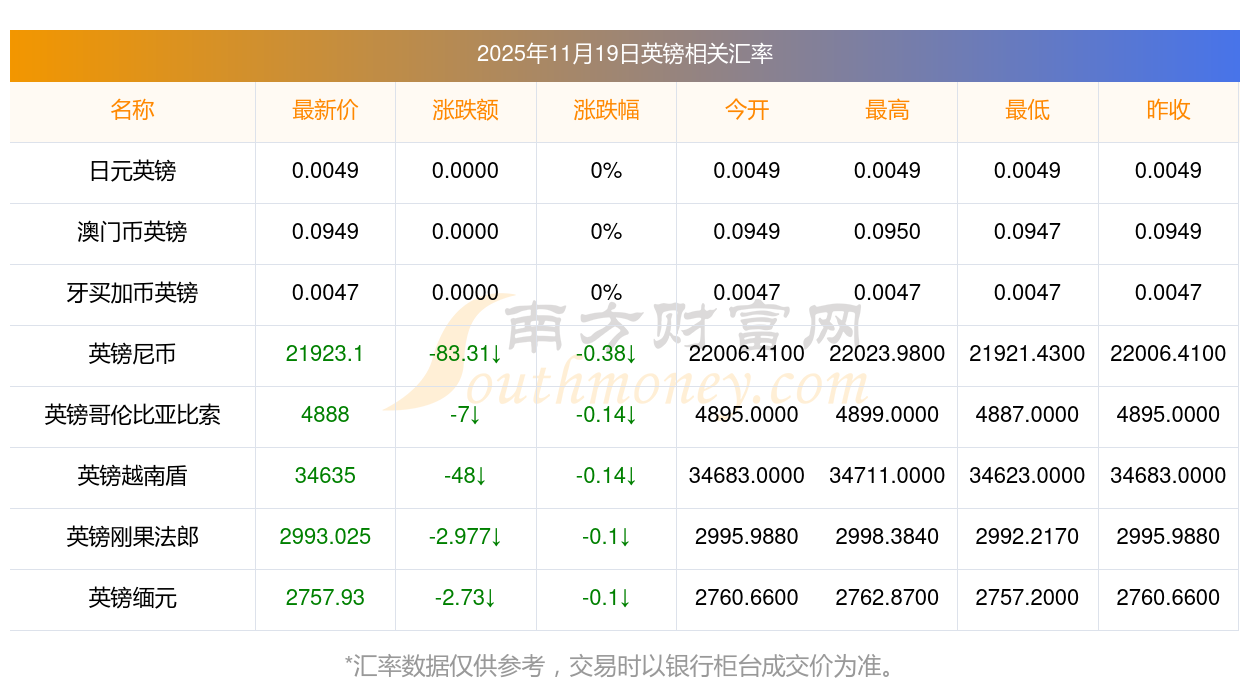Select the 牙买加币英镑 row name
1250x697 pixels.
click(132, 293)
